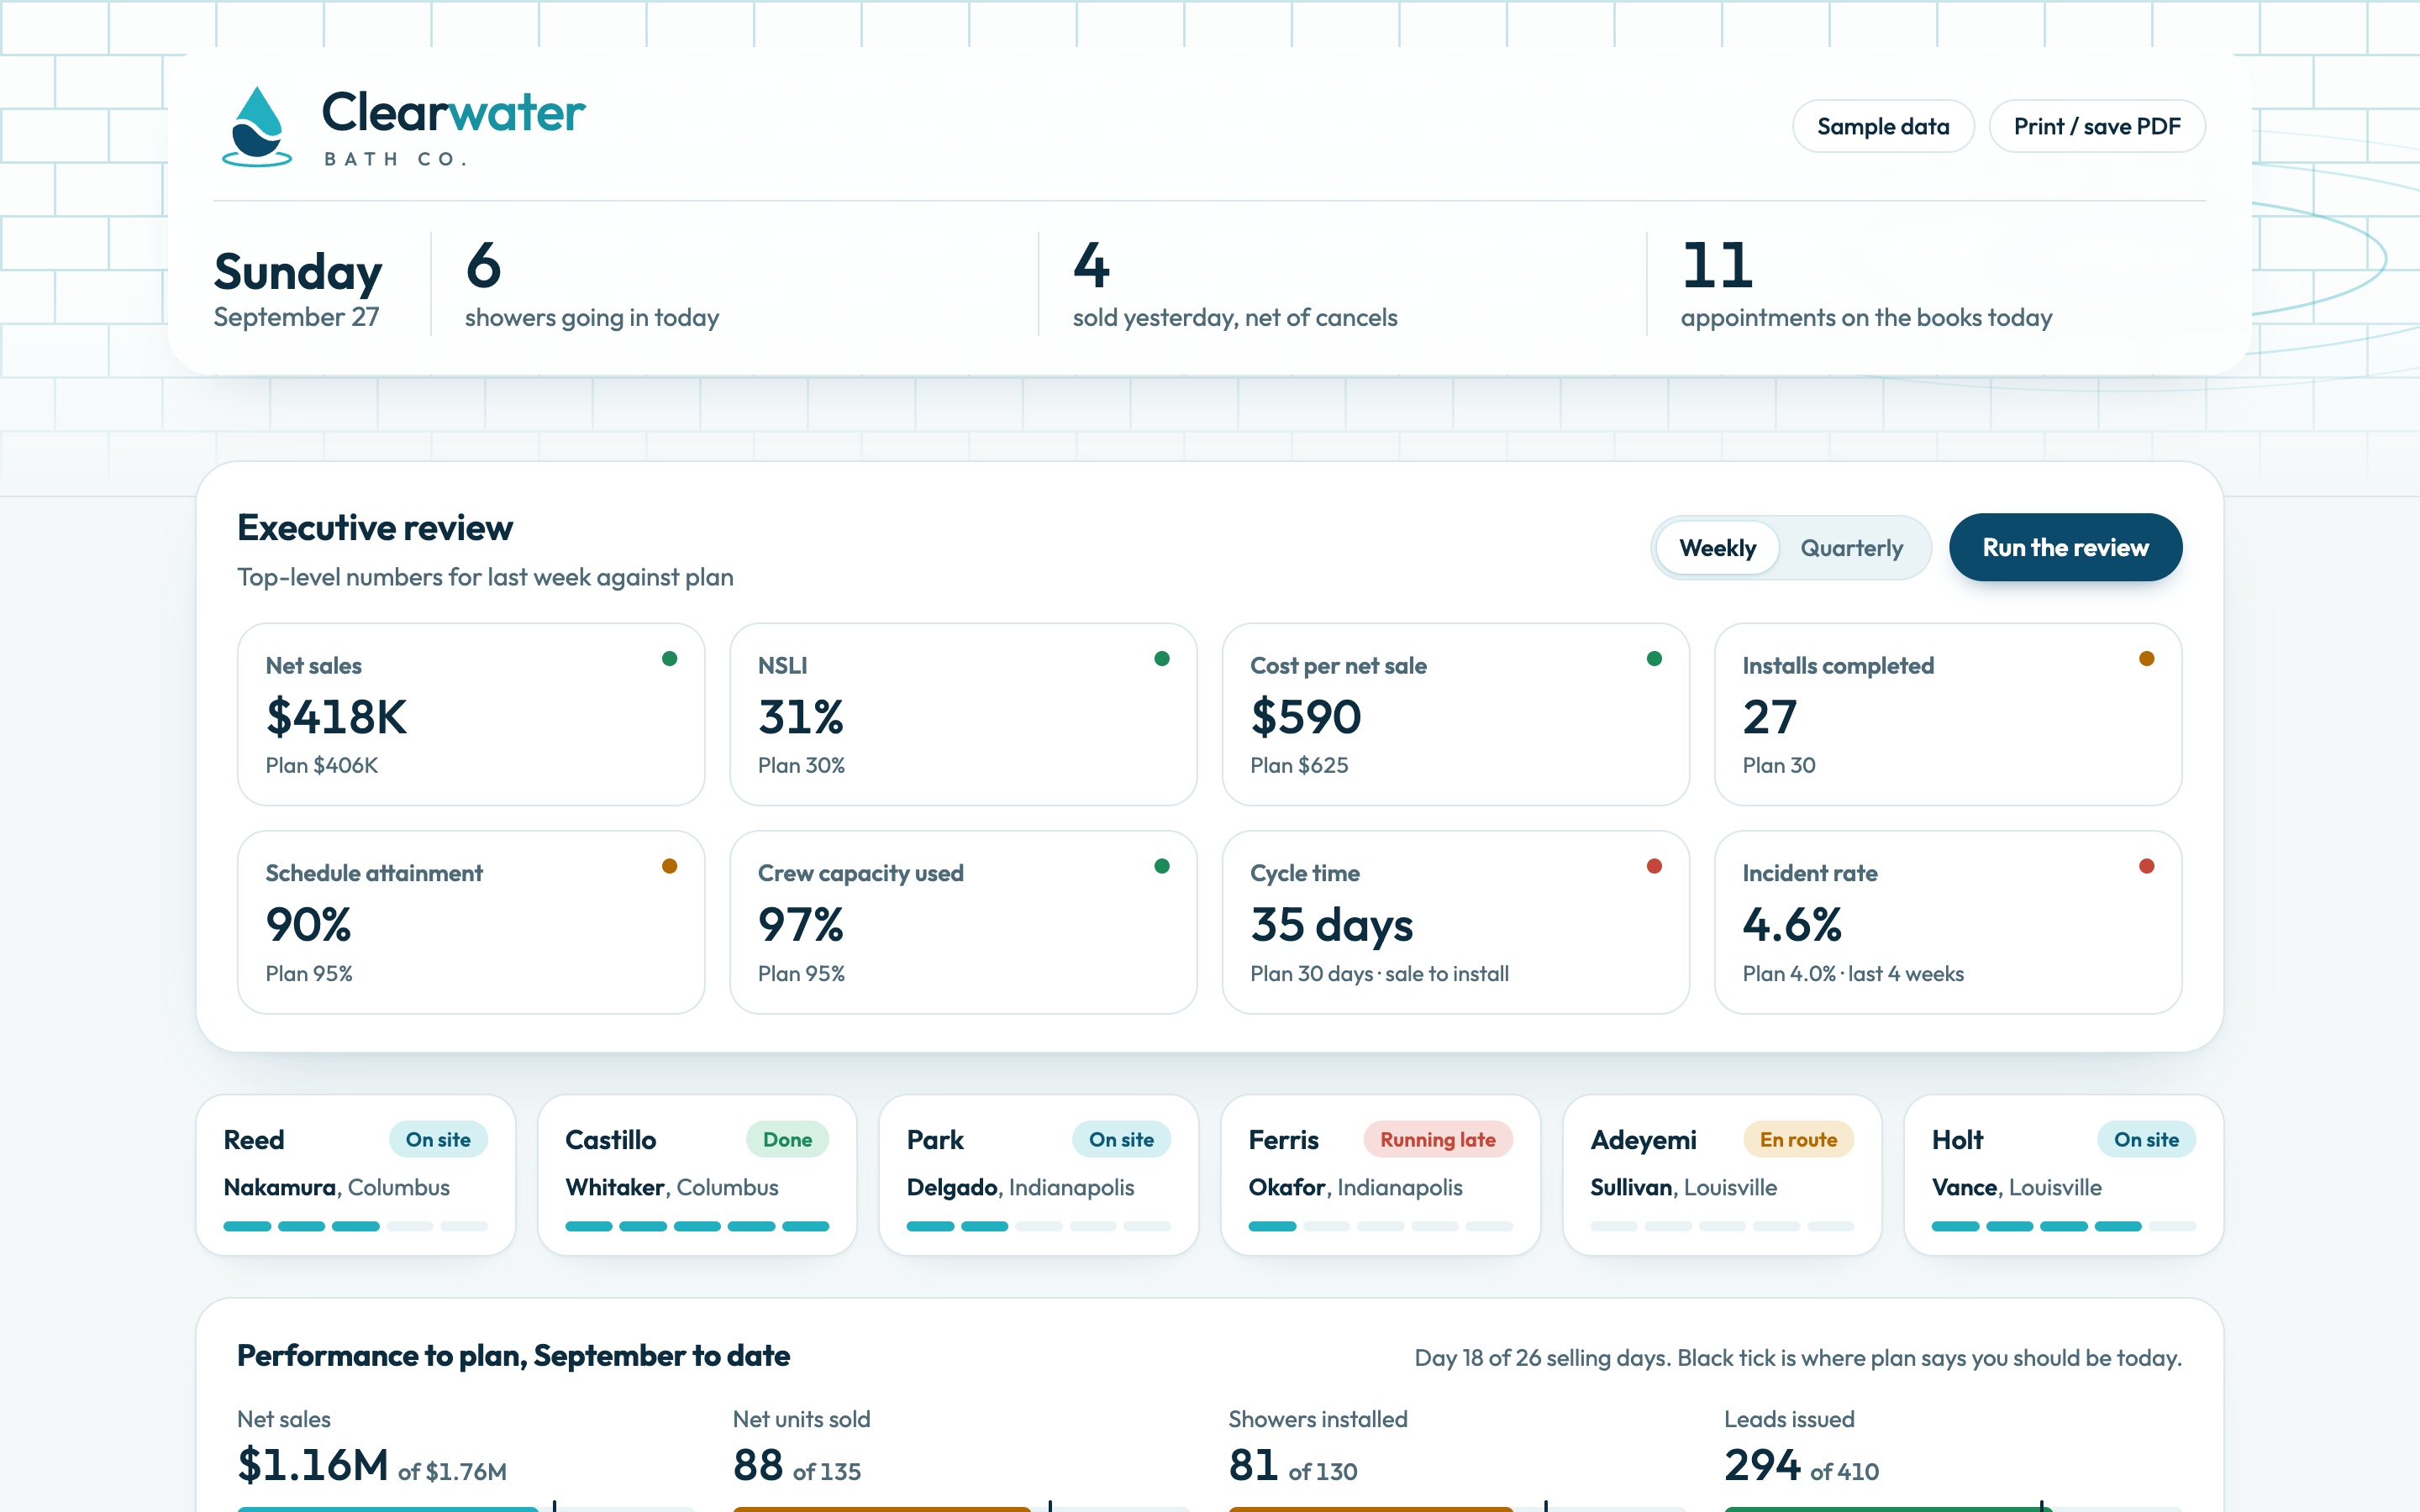The width and height of the screenshot is (2420, 1512).
Task: Click the Adeyemi crew progress bar
Action: (x=1722, y=1226)
